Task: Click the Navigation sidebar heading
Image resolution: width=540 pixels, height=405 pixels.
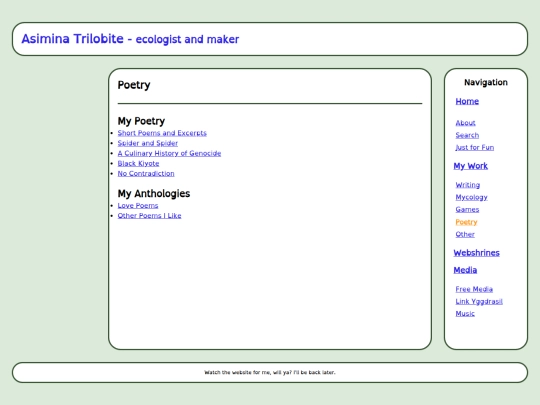Action: click(x=486, y=82)
